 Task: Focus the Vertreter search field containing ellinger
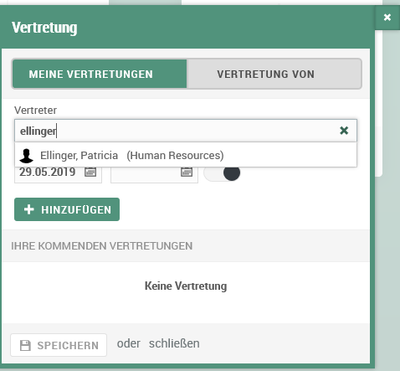(x=186, y=131)
